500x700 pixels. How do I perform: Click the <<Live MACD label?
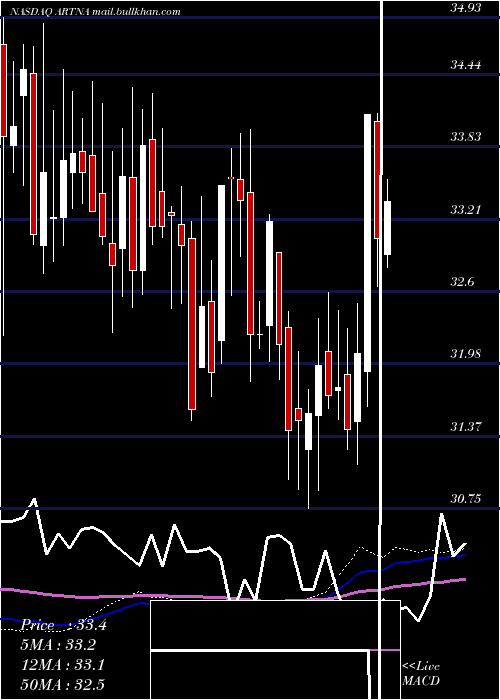(421, 673)
